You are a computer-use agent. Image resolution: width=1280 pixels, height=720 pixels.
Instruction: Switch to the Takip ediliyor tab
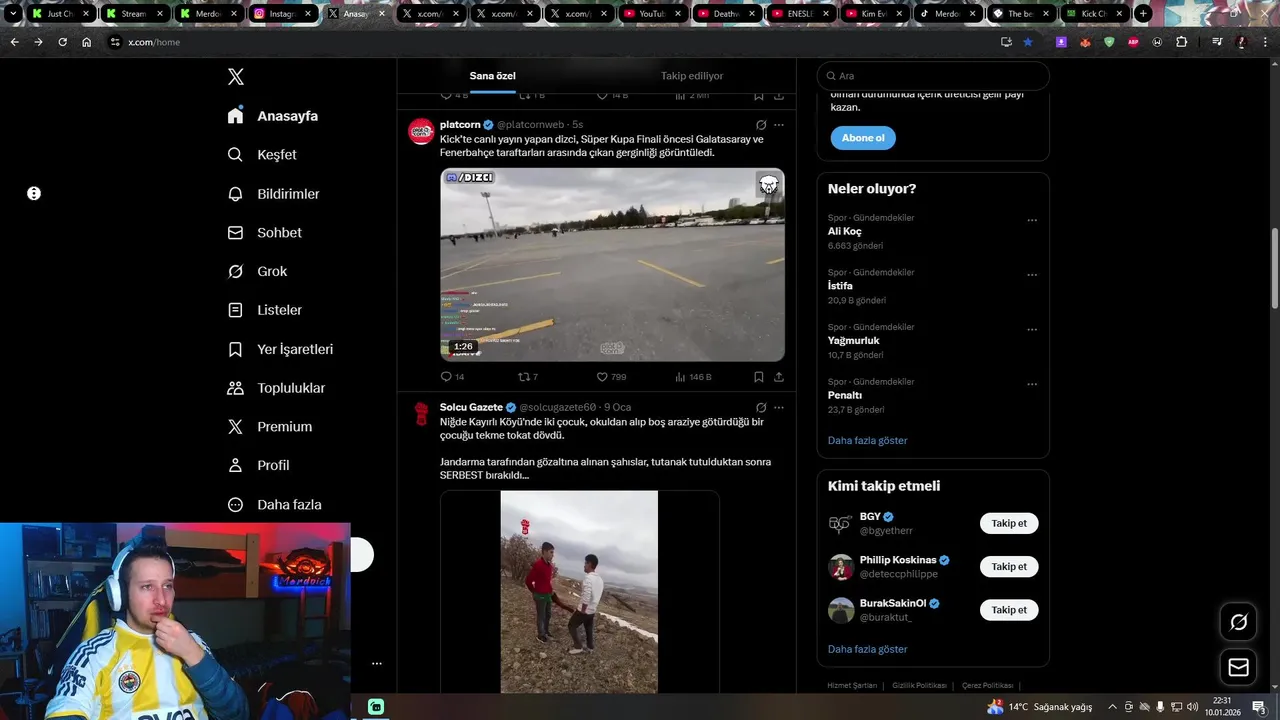point(692,76)
